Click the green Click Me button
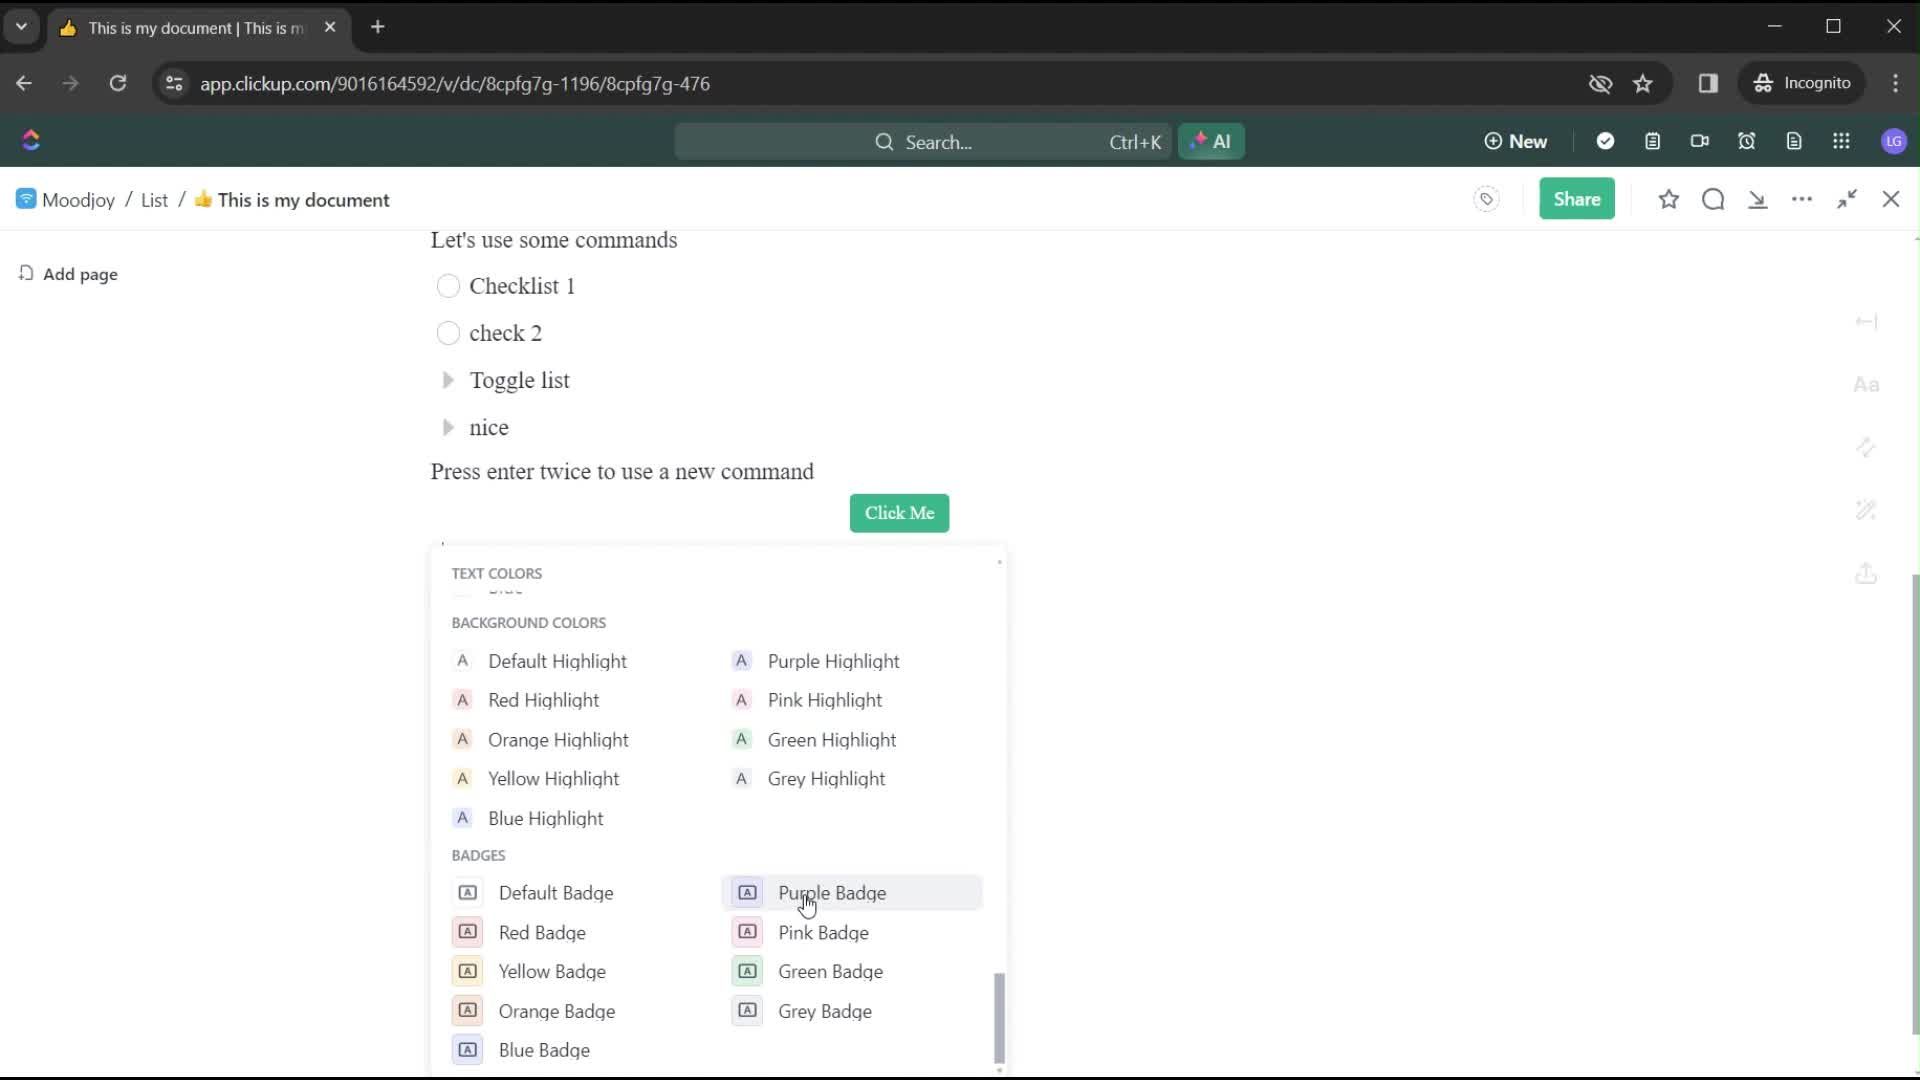The width and height of the screenshot is (1920, 1080). click(899, 513)
